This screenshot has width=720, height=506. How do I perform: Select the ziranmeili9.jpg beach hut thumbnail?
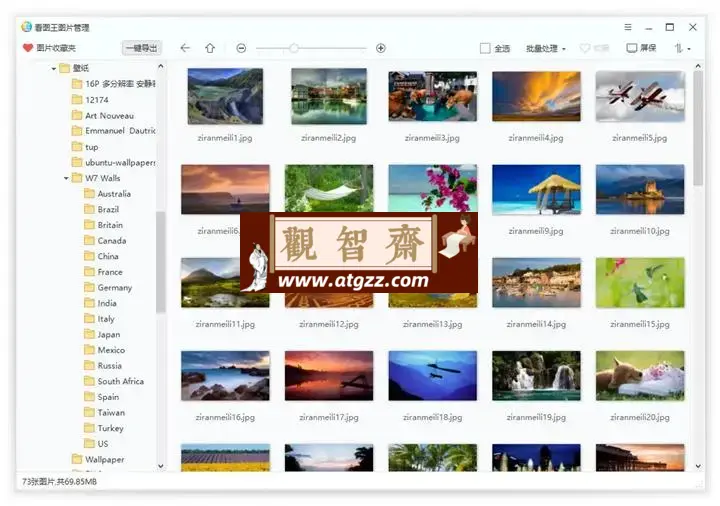click(536, 190)
